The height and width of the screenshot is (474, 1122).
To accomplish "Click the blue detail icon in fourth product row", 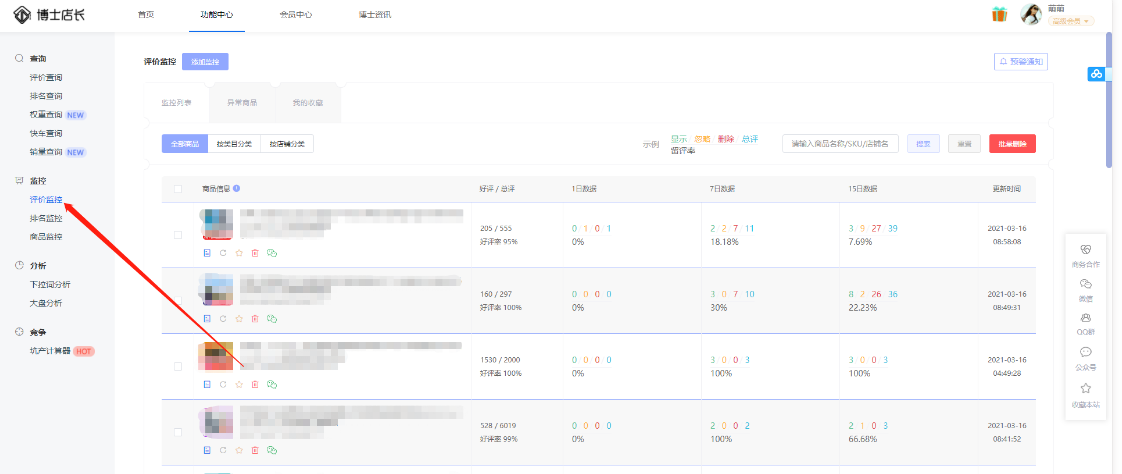I will tap(207, 450).
